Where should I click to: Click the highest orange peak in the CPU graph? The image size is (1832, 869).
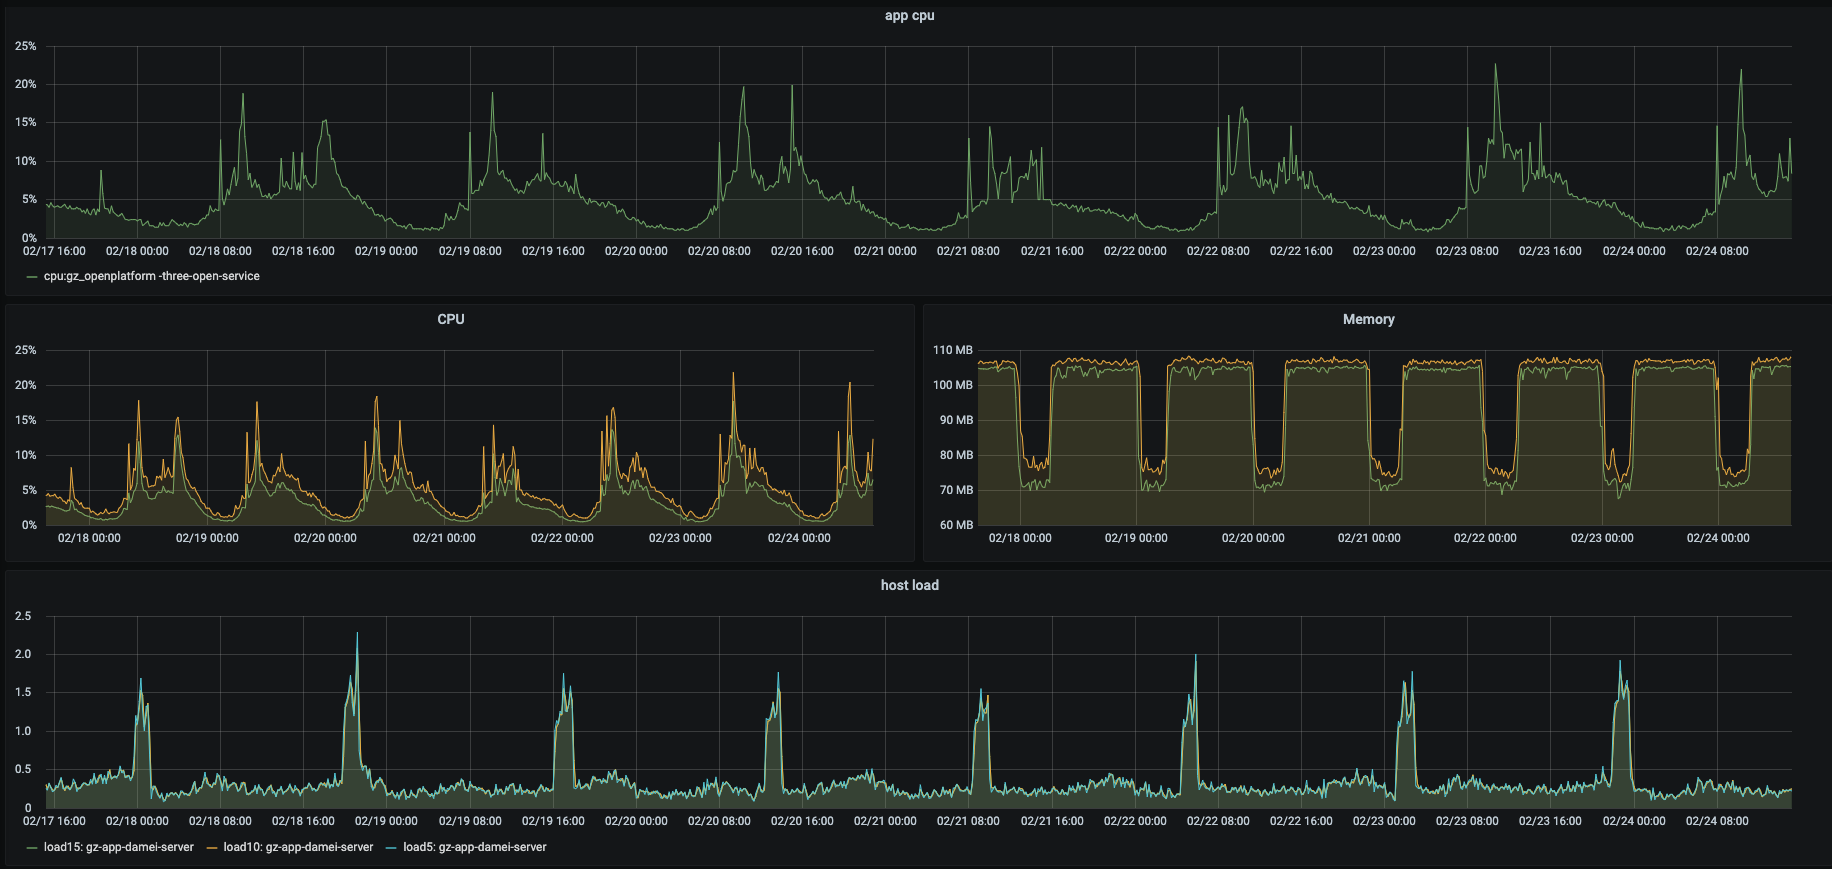pos(733,375)
